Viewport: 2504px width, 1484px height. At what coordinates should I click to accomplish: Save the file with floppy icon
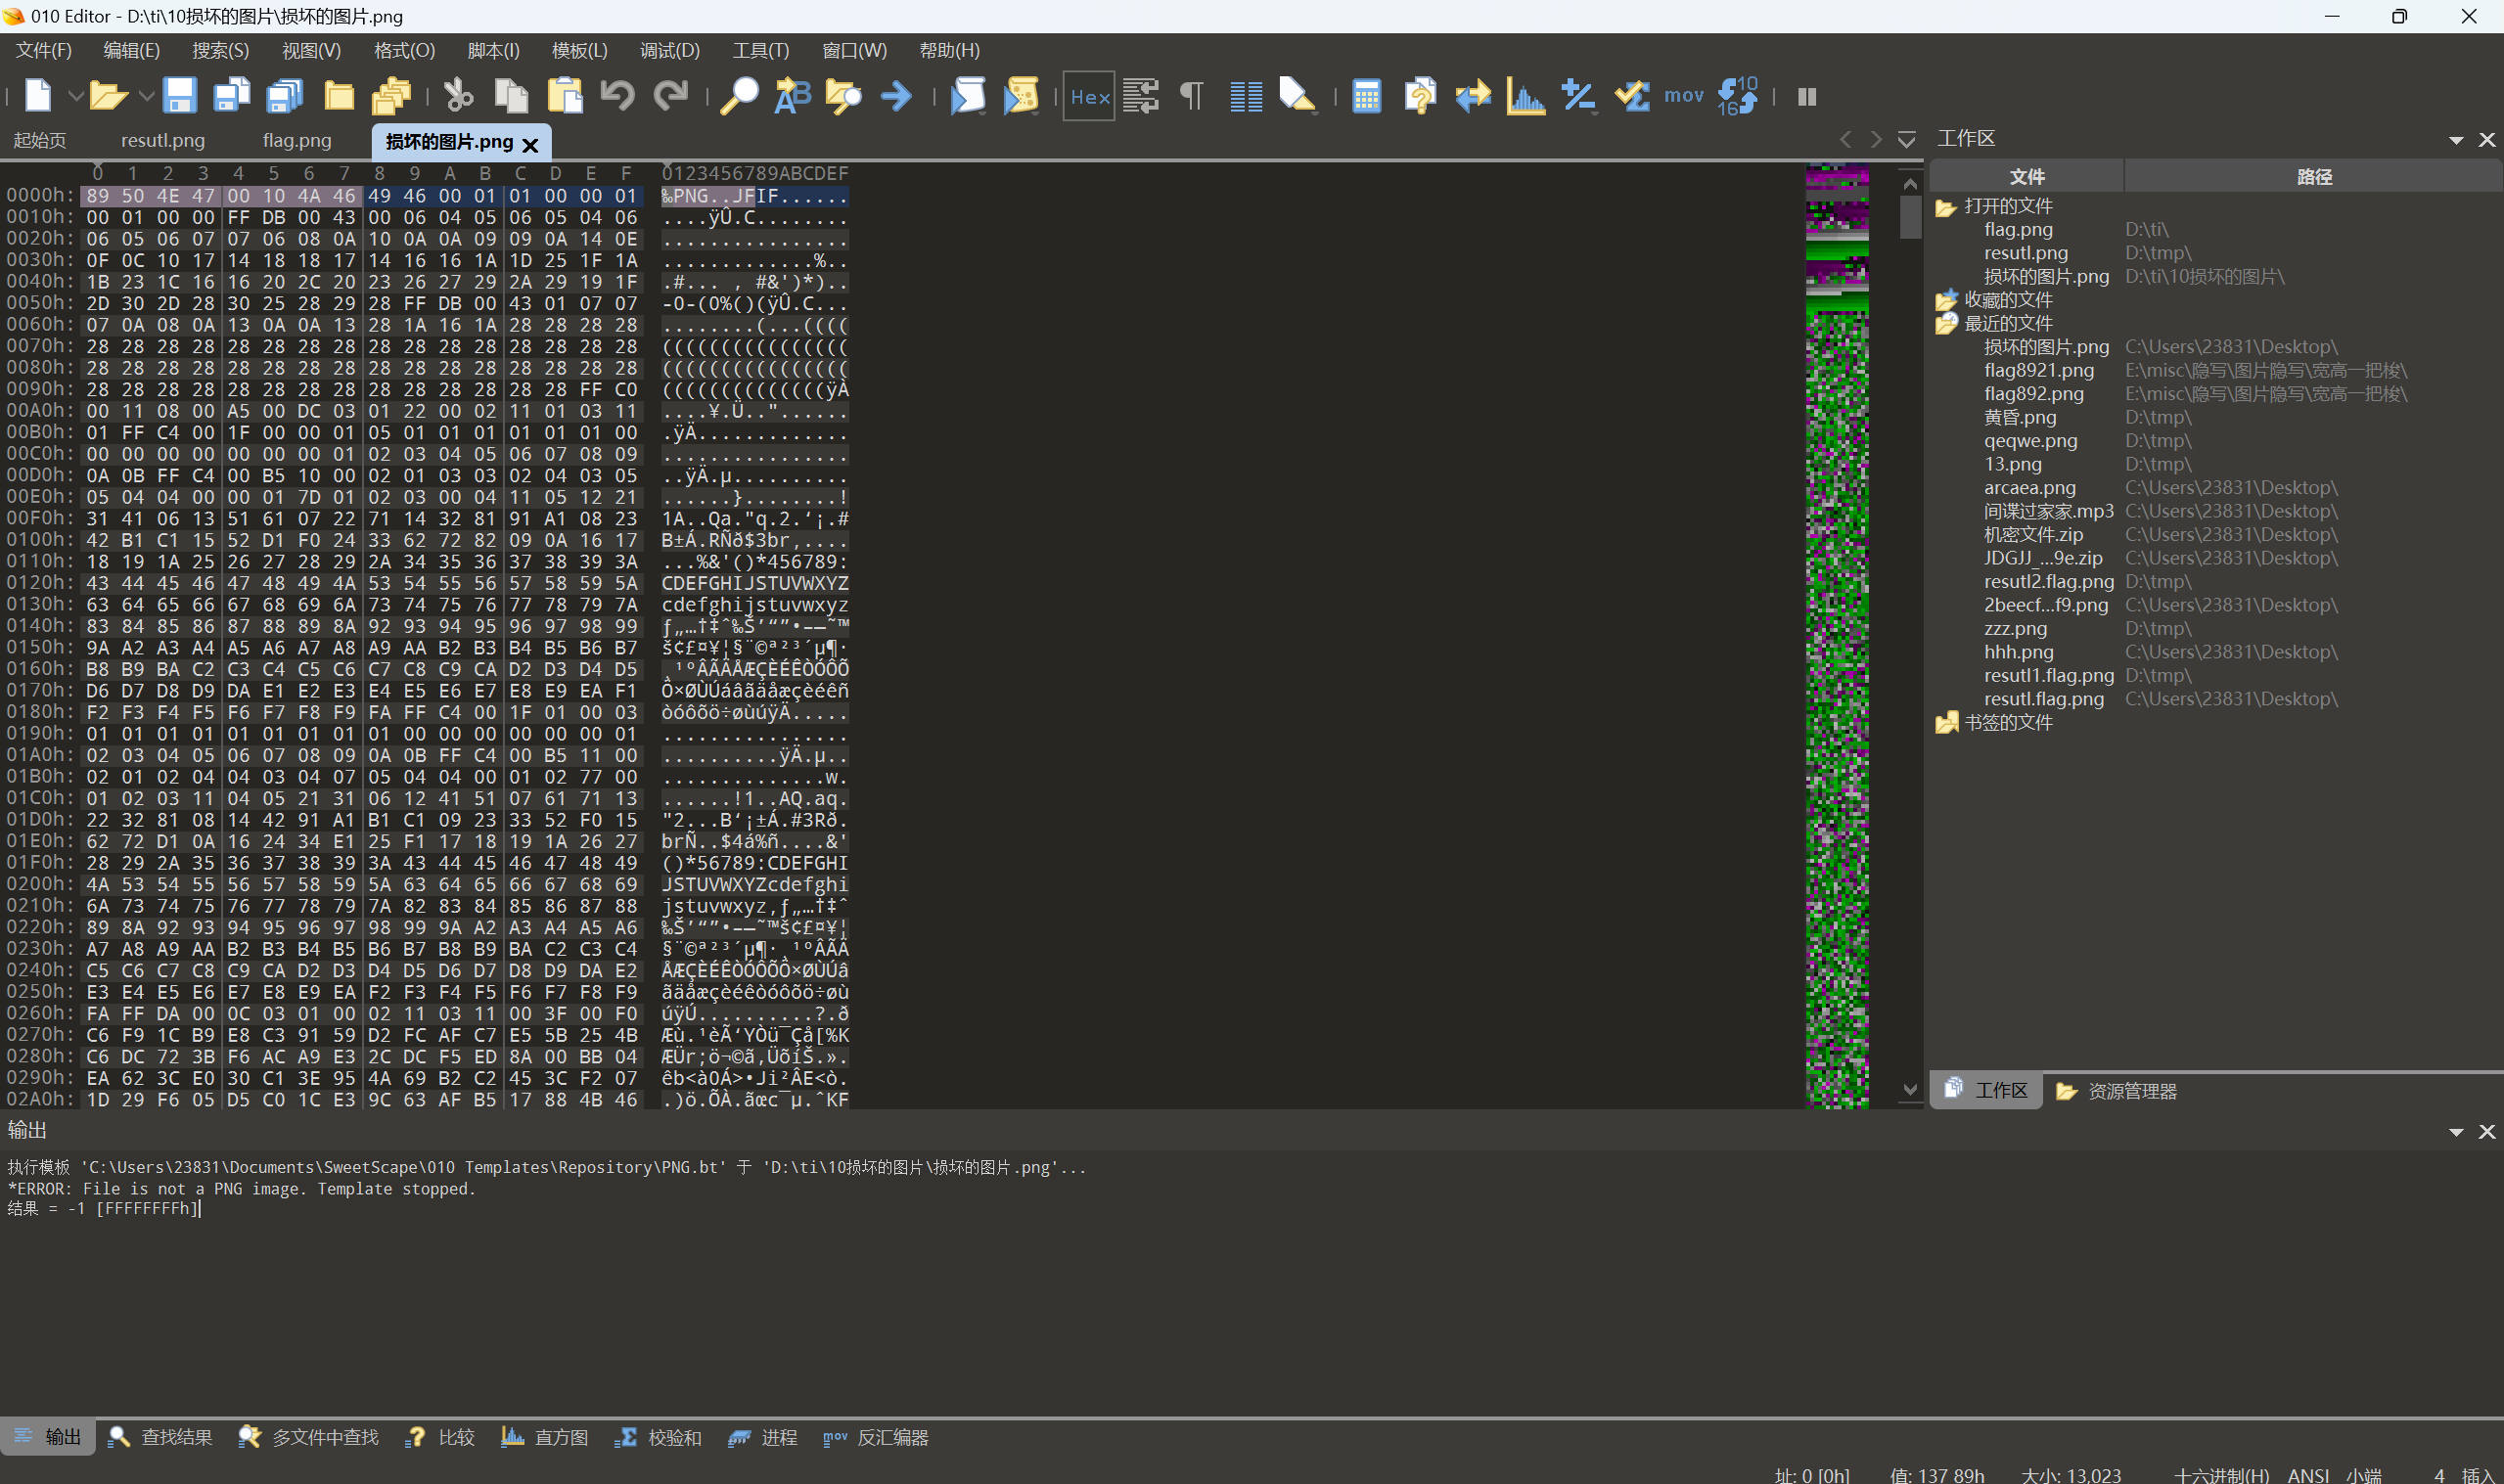(179, 96)
